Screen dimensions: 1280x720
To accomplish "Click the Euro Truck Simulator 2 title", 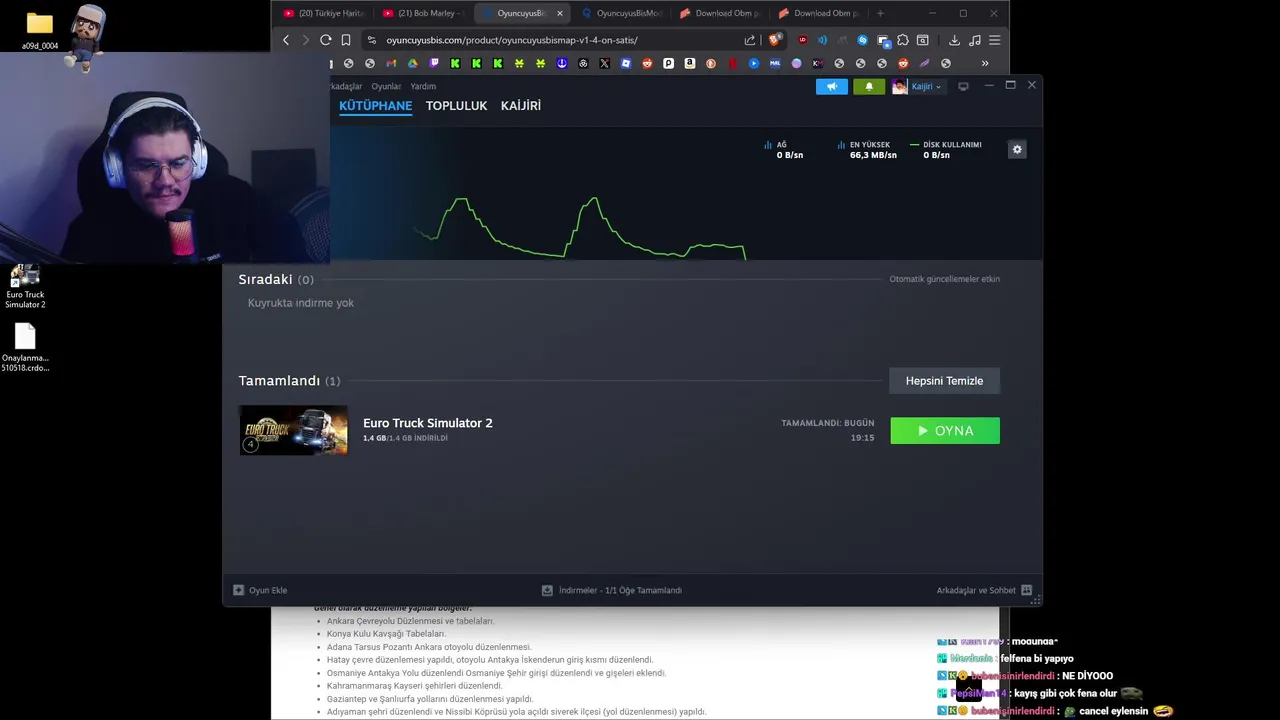I will pyautogui.click(x=428, y=423).
